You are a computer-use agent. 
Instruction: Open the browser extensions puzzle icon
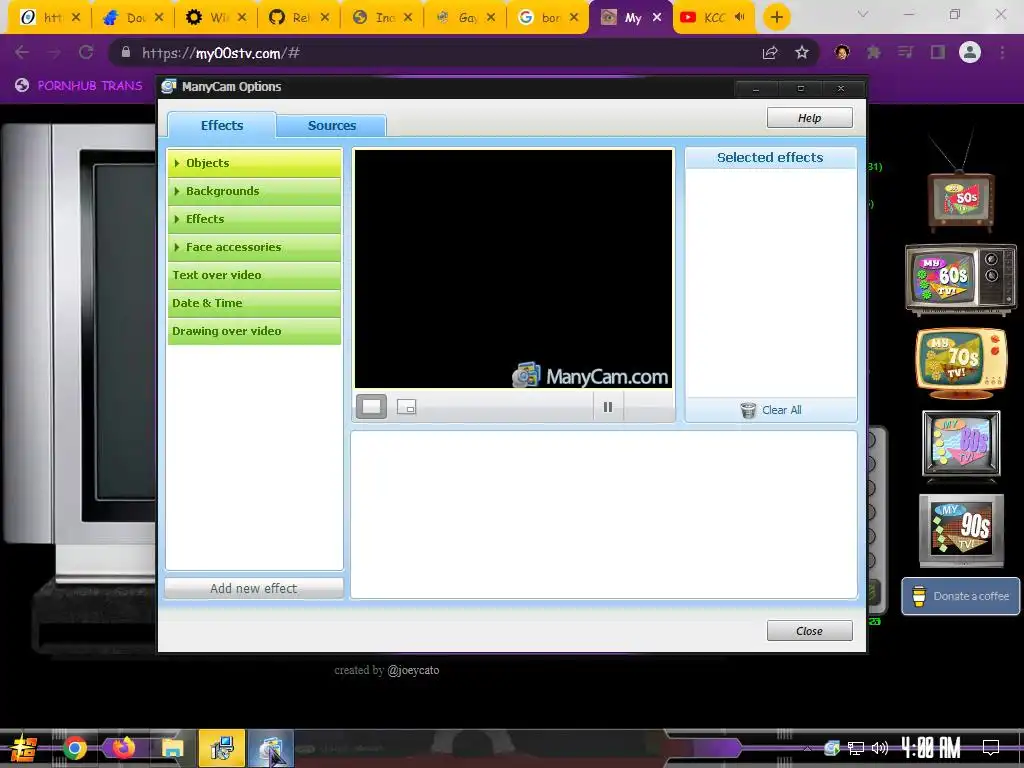coord(874,52)
